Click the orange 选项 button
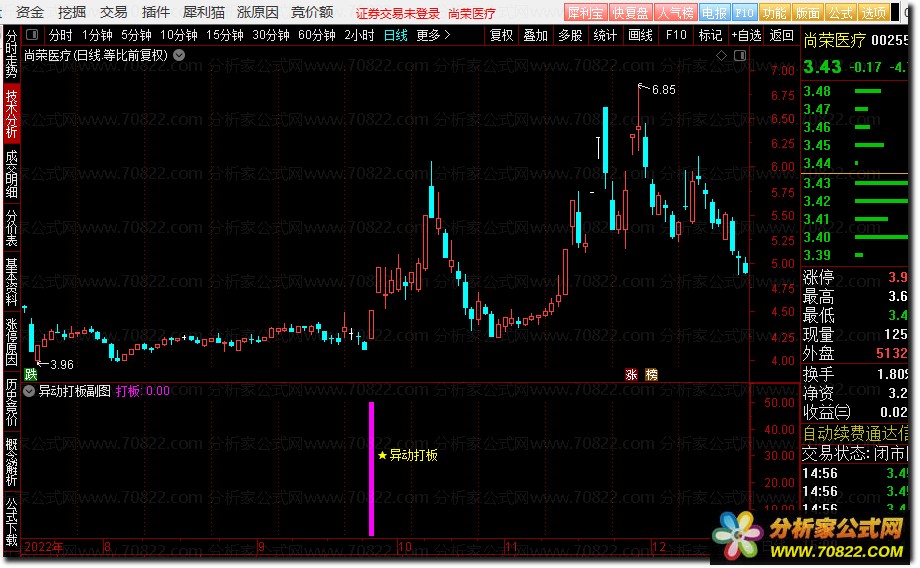 [x=874, y=12]
